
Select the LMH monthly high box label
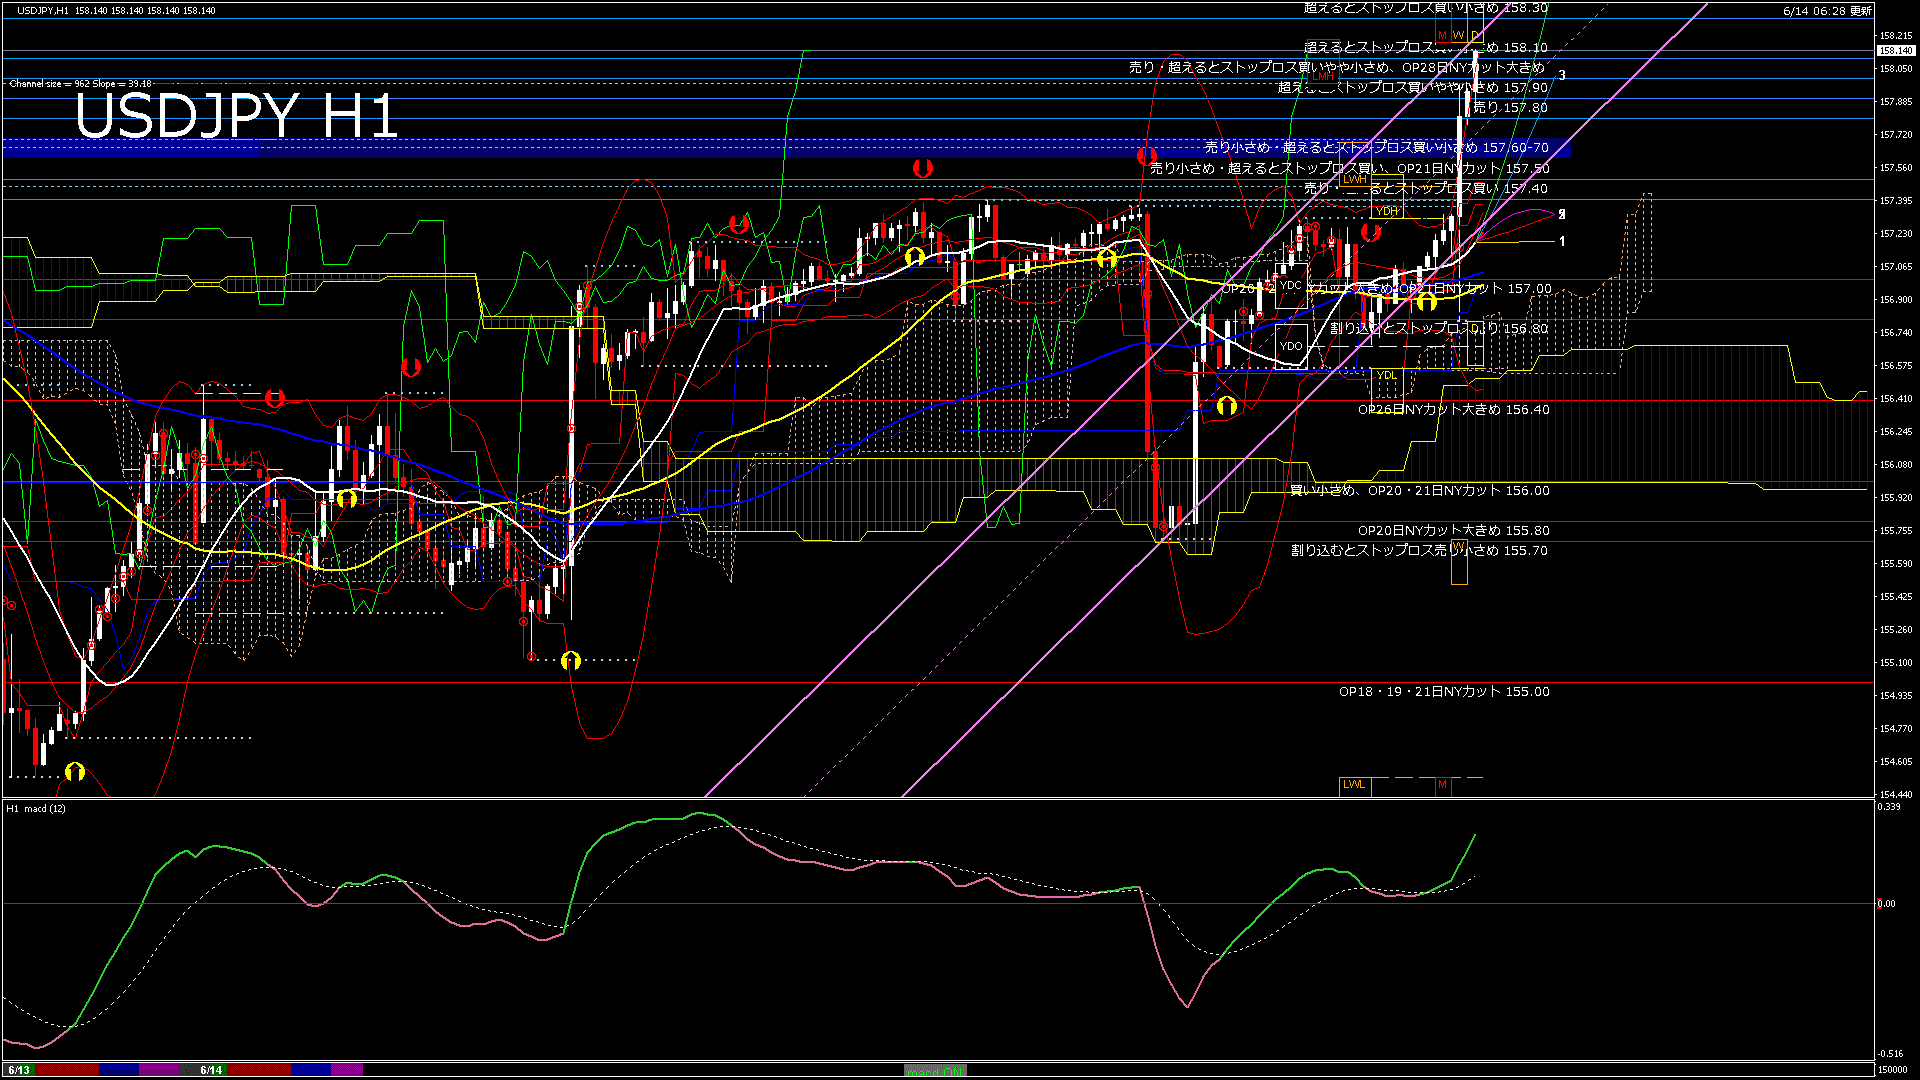[1323, 76]
